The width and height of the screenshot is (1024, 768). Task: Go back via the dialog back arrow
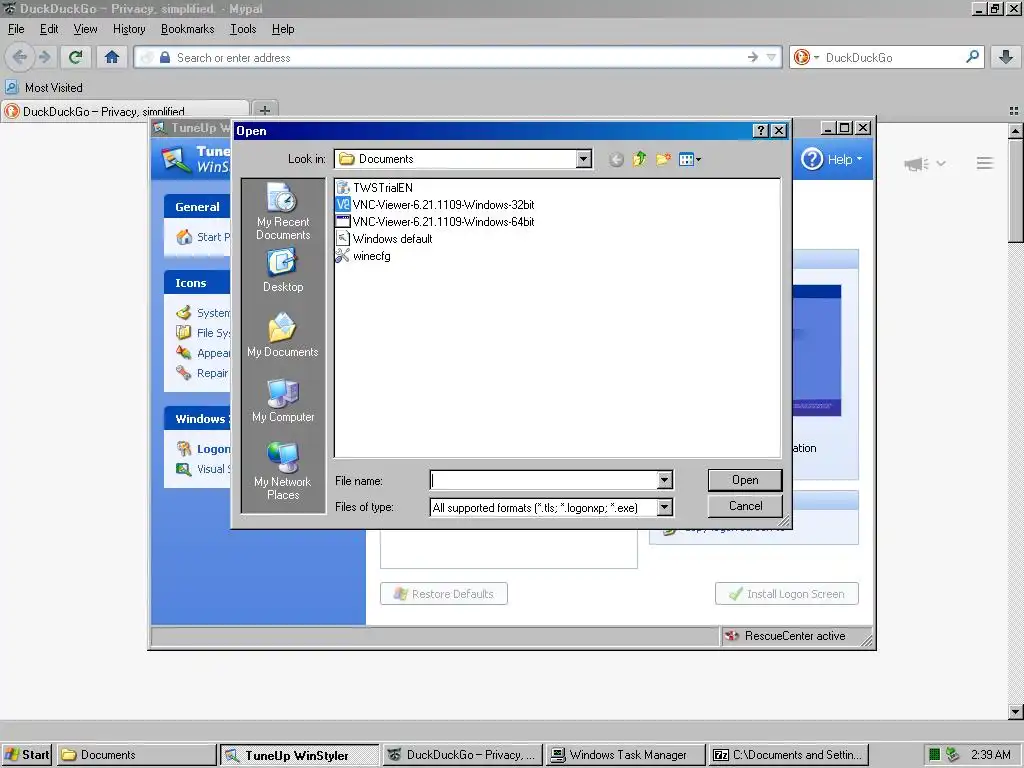616,159
